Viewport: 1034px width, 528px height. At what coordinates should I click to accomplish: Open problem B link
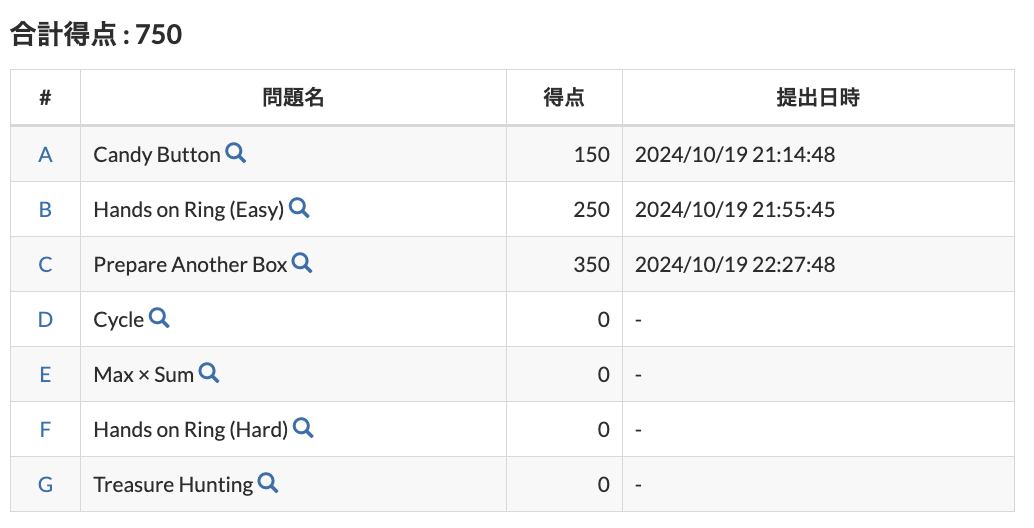tap(45, 210)
